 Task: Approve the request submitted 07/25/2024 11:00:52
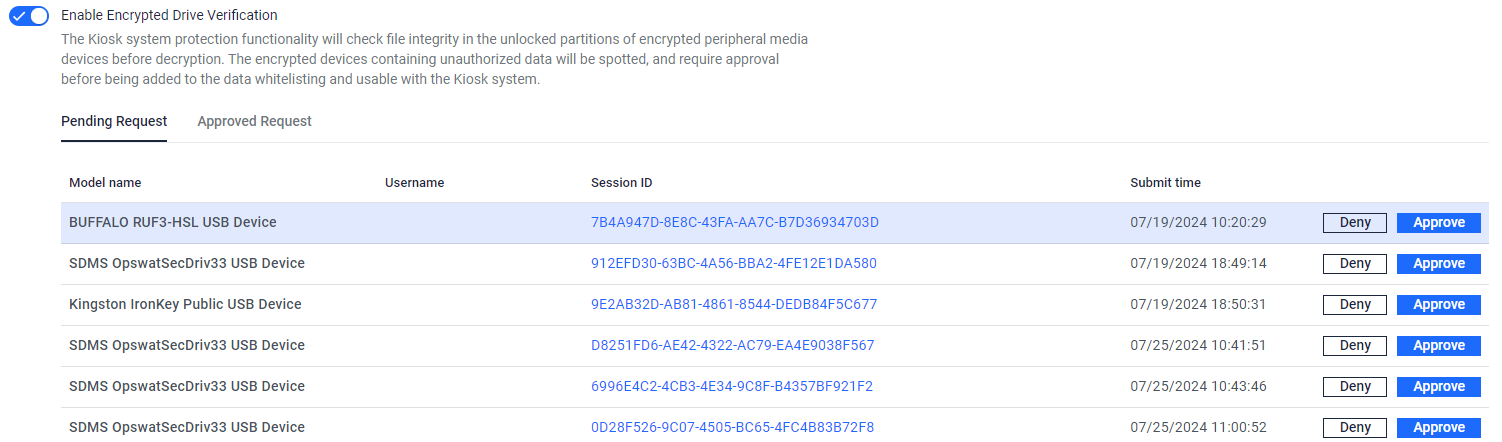1439,428
